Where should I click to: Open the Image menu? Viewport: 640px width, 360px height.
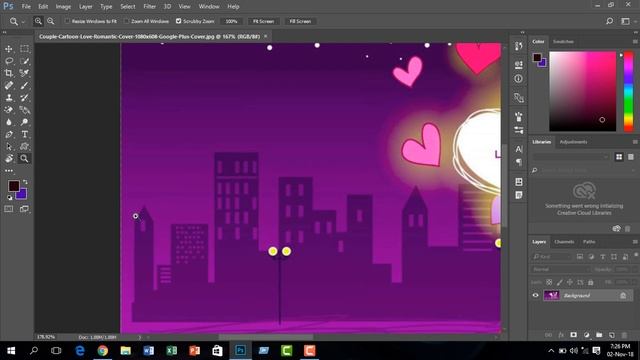click(63, 7)
